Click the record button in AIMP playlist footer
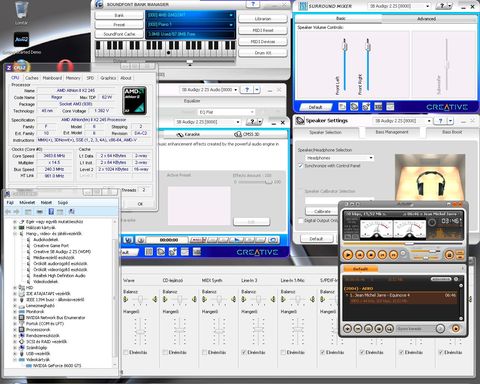480x384 pixels. 456,329
